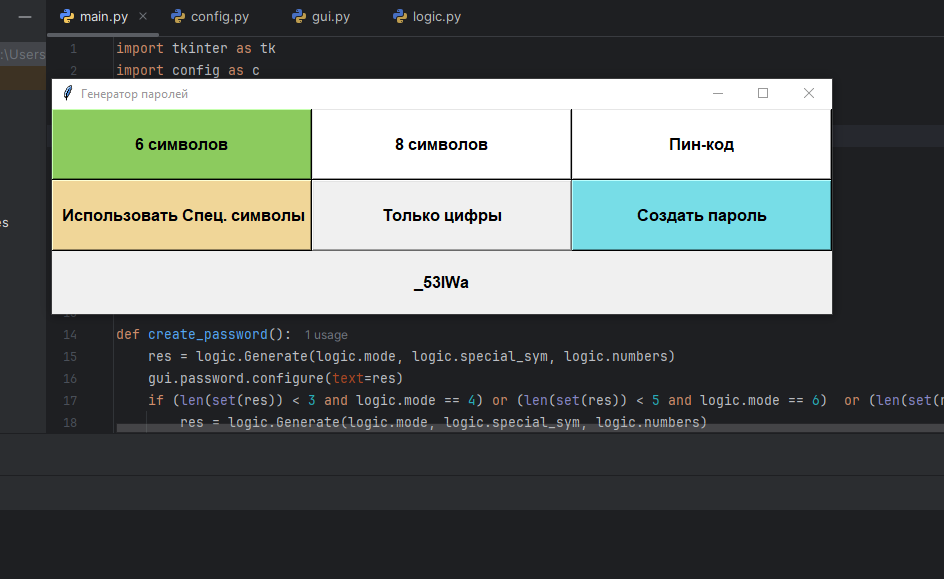Click the Создать пароль button

click(x=701, y=215)
